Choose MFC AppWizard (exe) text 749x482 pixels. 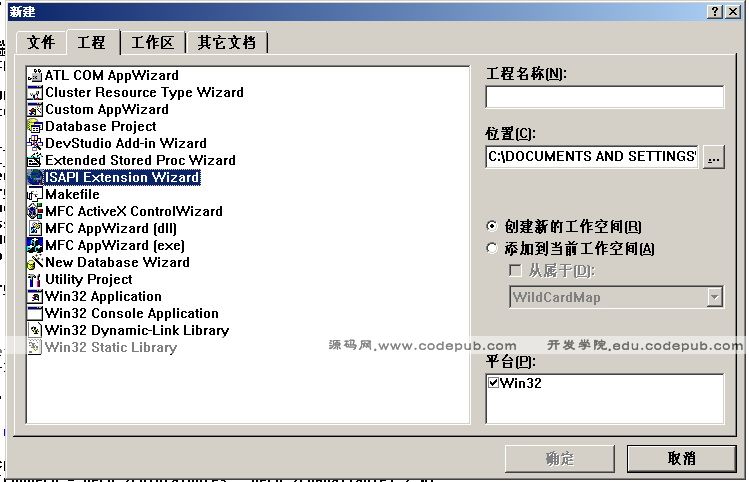(115, 246)
